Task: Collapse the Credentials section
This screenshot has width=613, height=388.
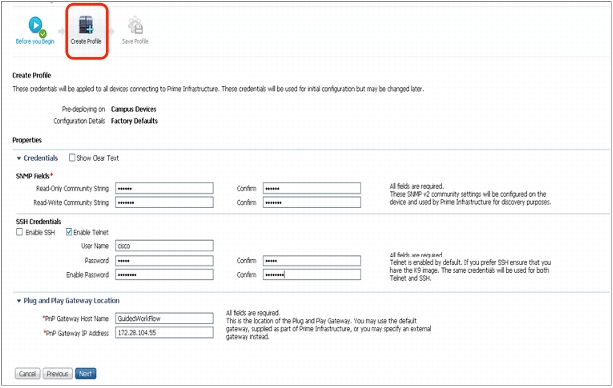Action: pos(19,158)
